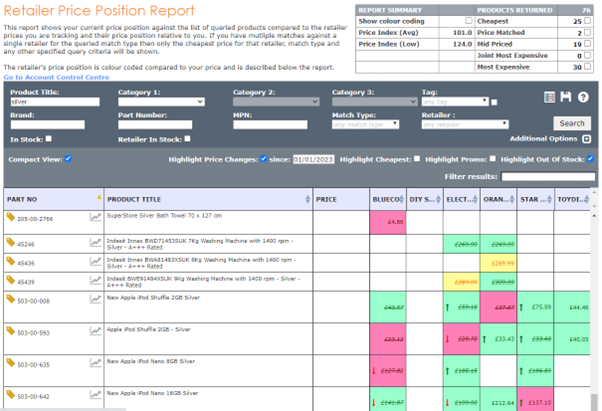Click the Part Number input field
This screenshot has height=411, width=602.
point(155,124)
